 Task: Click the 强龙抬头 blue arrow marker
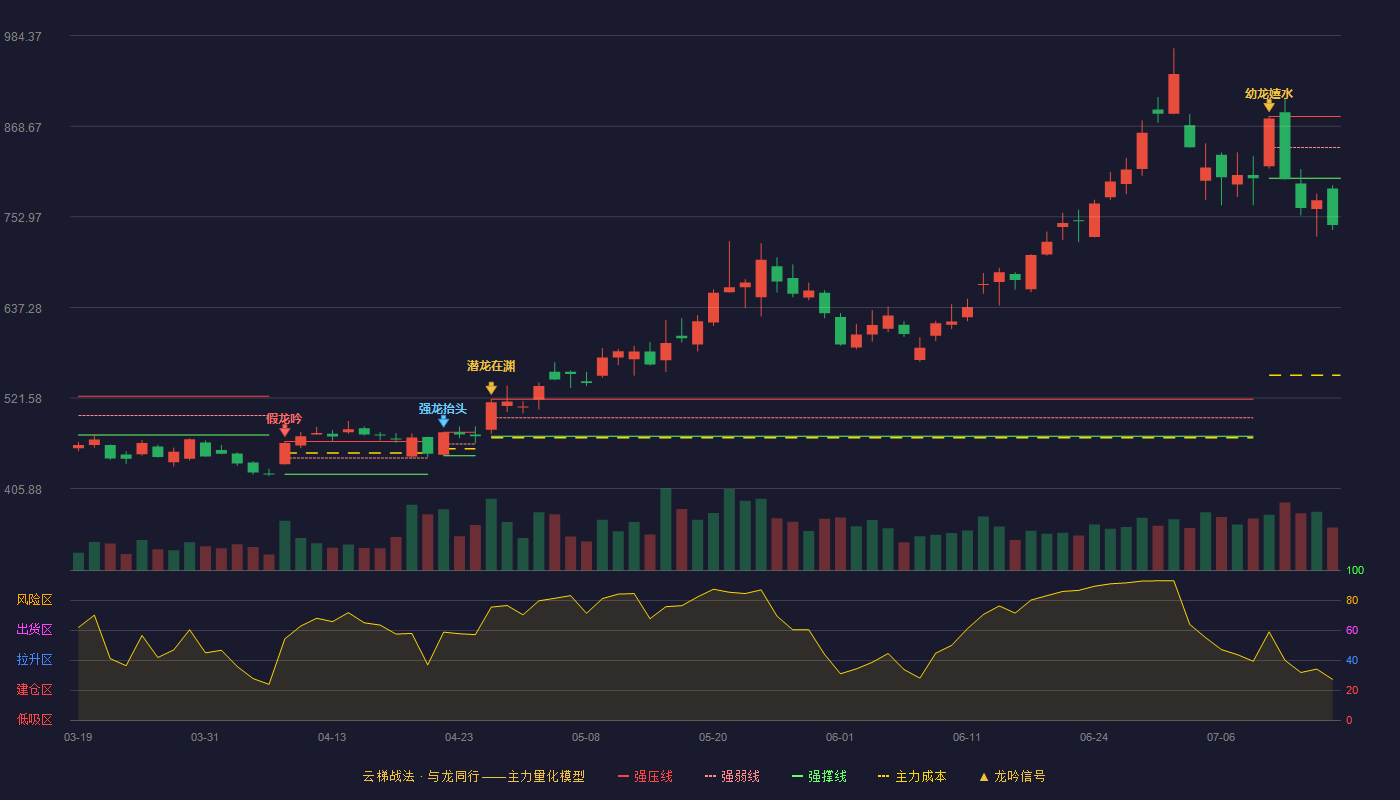tap(443, 422)
